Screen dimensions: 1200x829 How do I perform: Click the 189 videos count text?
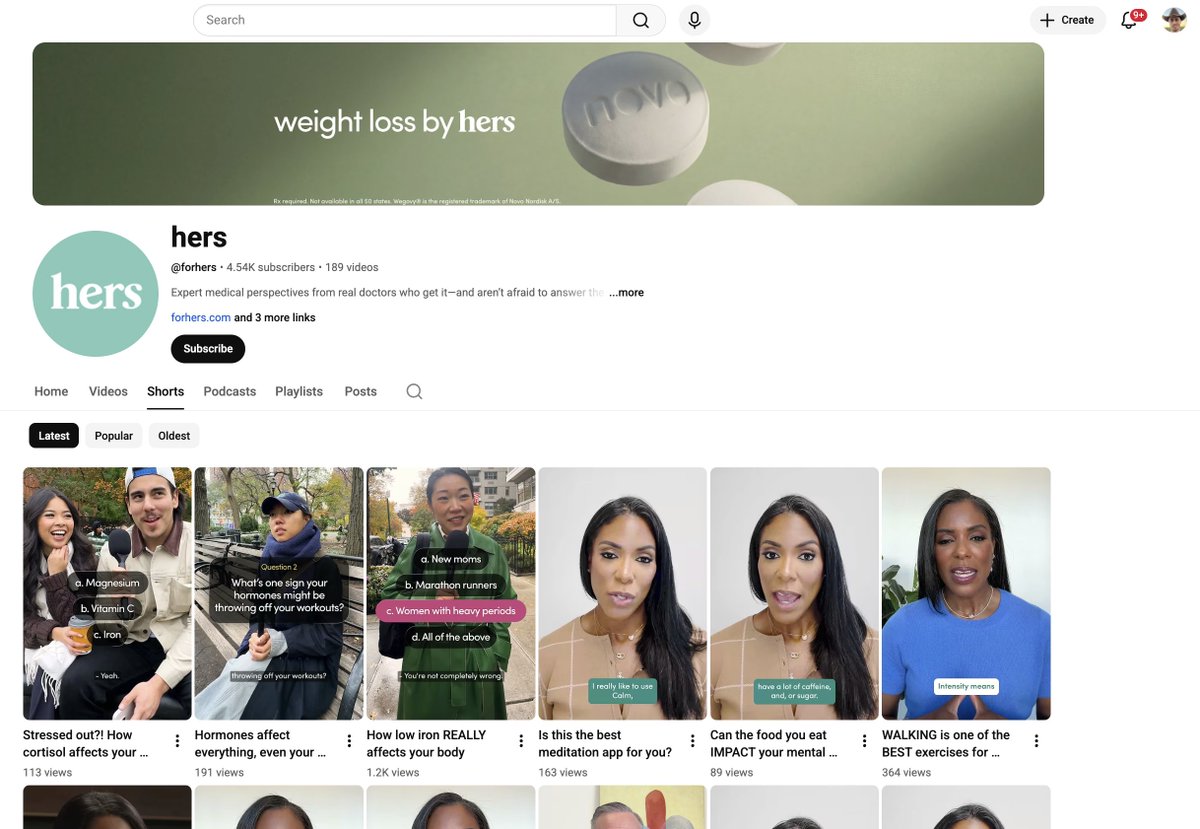click(x=352, y=268)
